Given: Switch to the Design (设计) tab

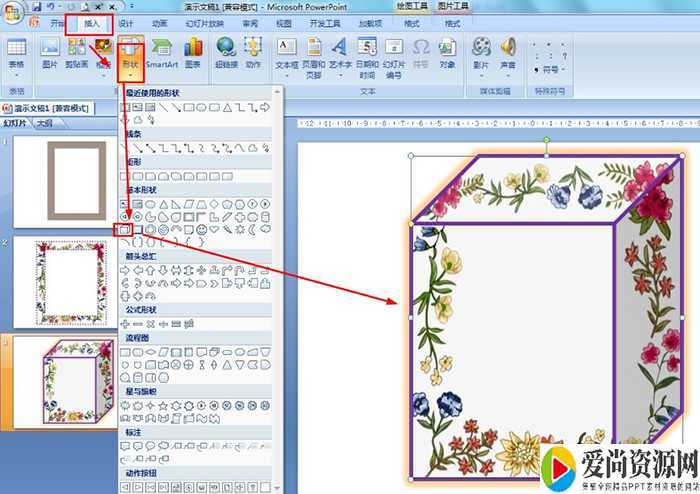Looking at the screenshot, I should point(126,23).
